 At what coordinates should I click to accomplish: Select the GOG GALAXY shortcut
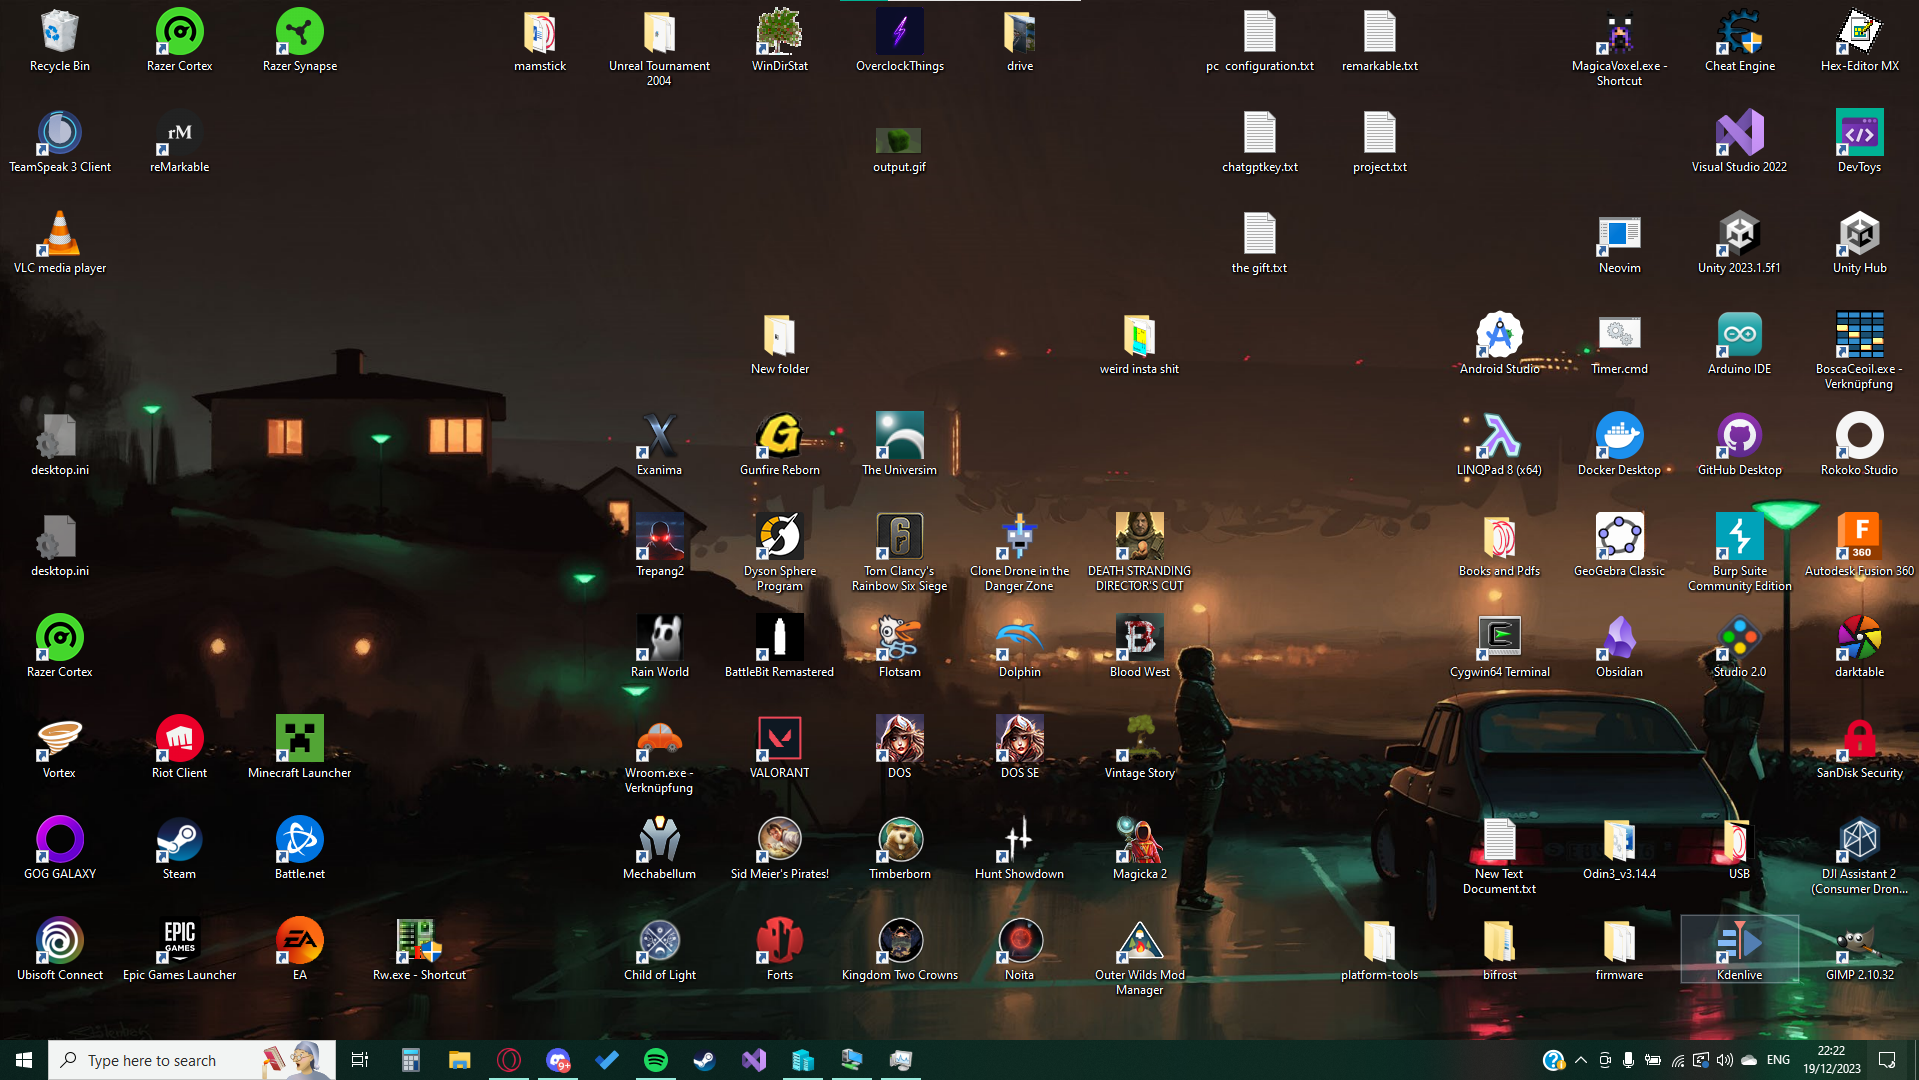60,848
